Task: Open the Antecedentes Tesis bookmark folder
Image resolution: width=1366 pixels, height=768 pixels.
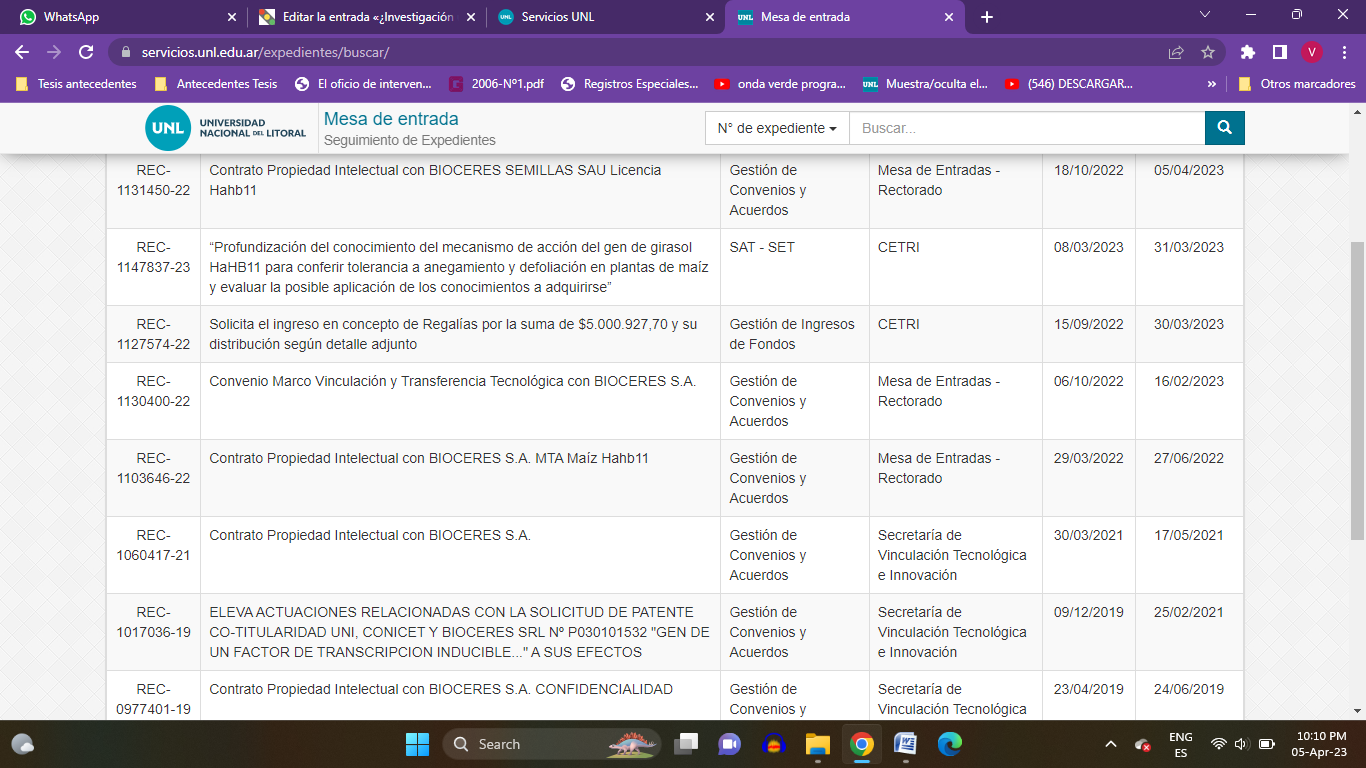Action: [x=215, y=84]
